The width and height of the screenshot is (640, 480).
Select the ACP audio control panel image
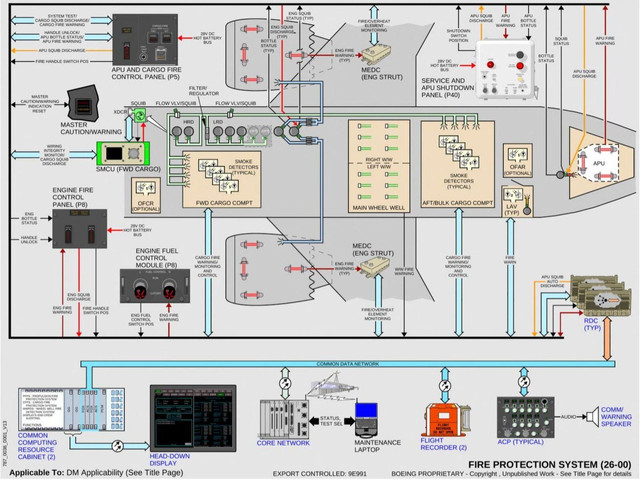pos(526,417)
